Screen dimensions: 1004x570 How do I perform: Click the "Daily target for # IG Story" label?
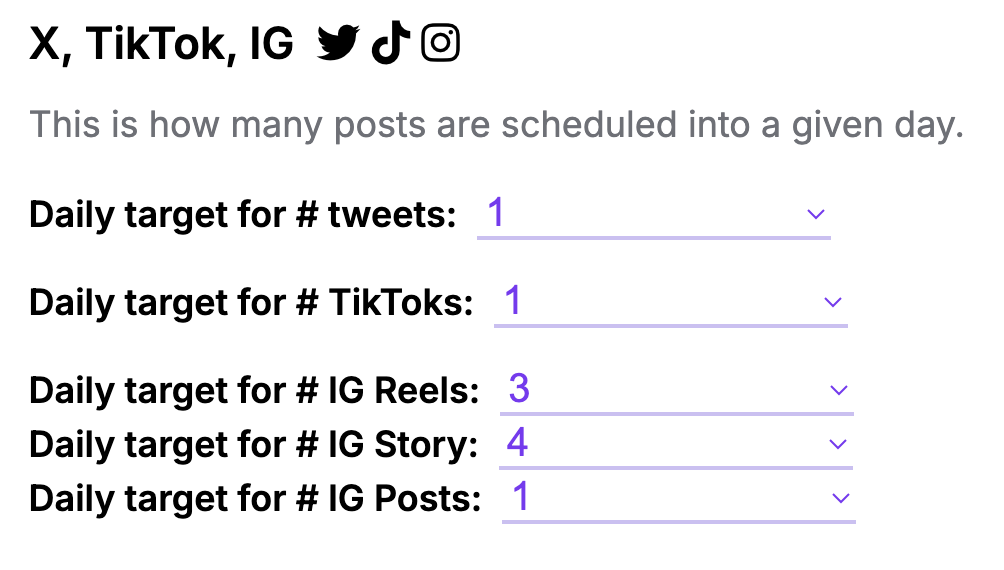click(x=254, y=443)
